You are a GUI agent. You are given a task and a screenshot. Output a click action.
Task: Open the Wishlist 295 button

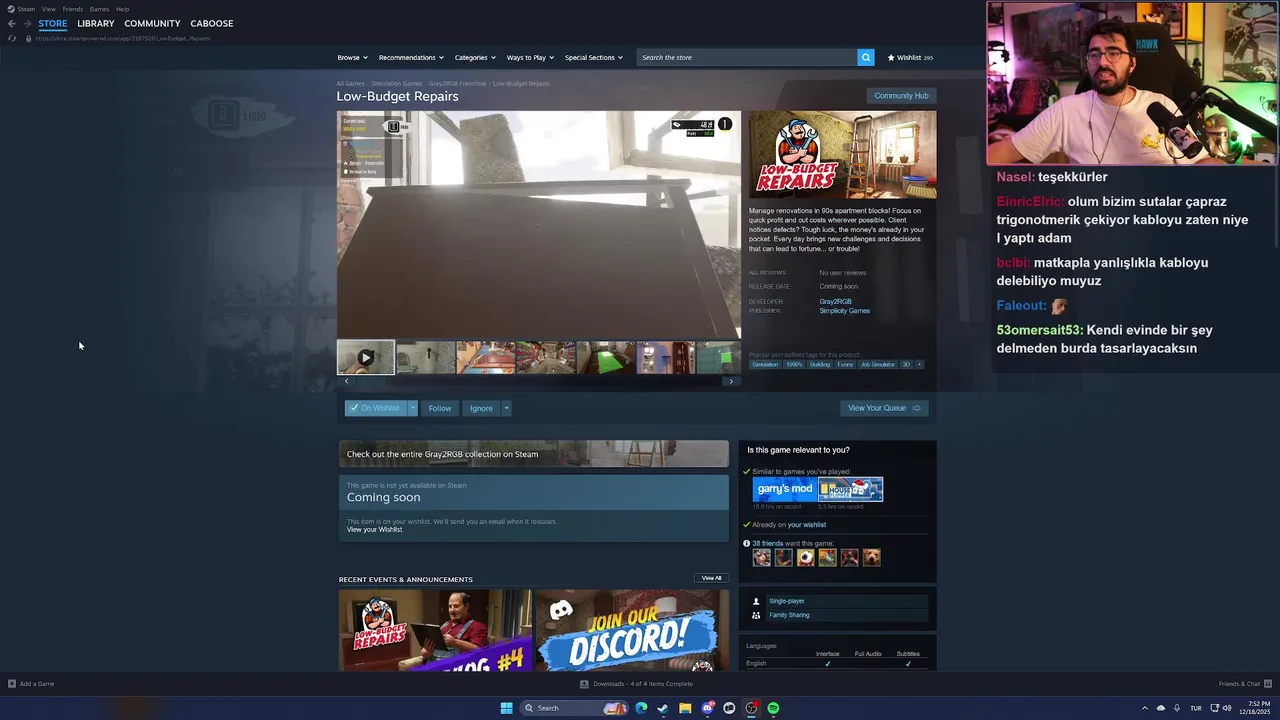point(910,57)
